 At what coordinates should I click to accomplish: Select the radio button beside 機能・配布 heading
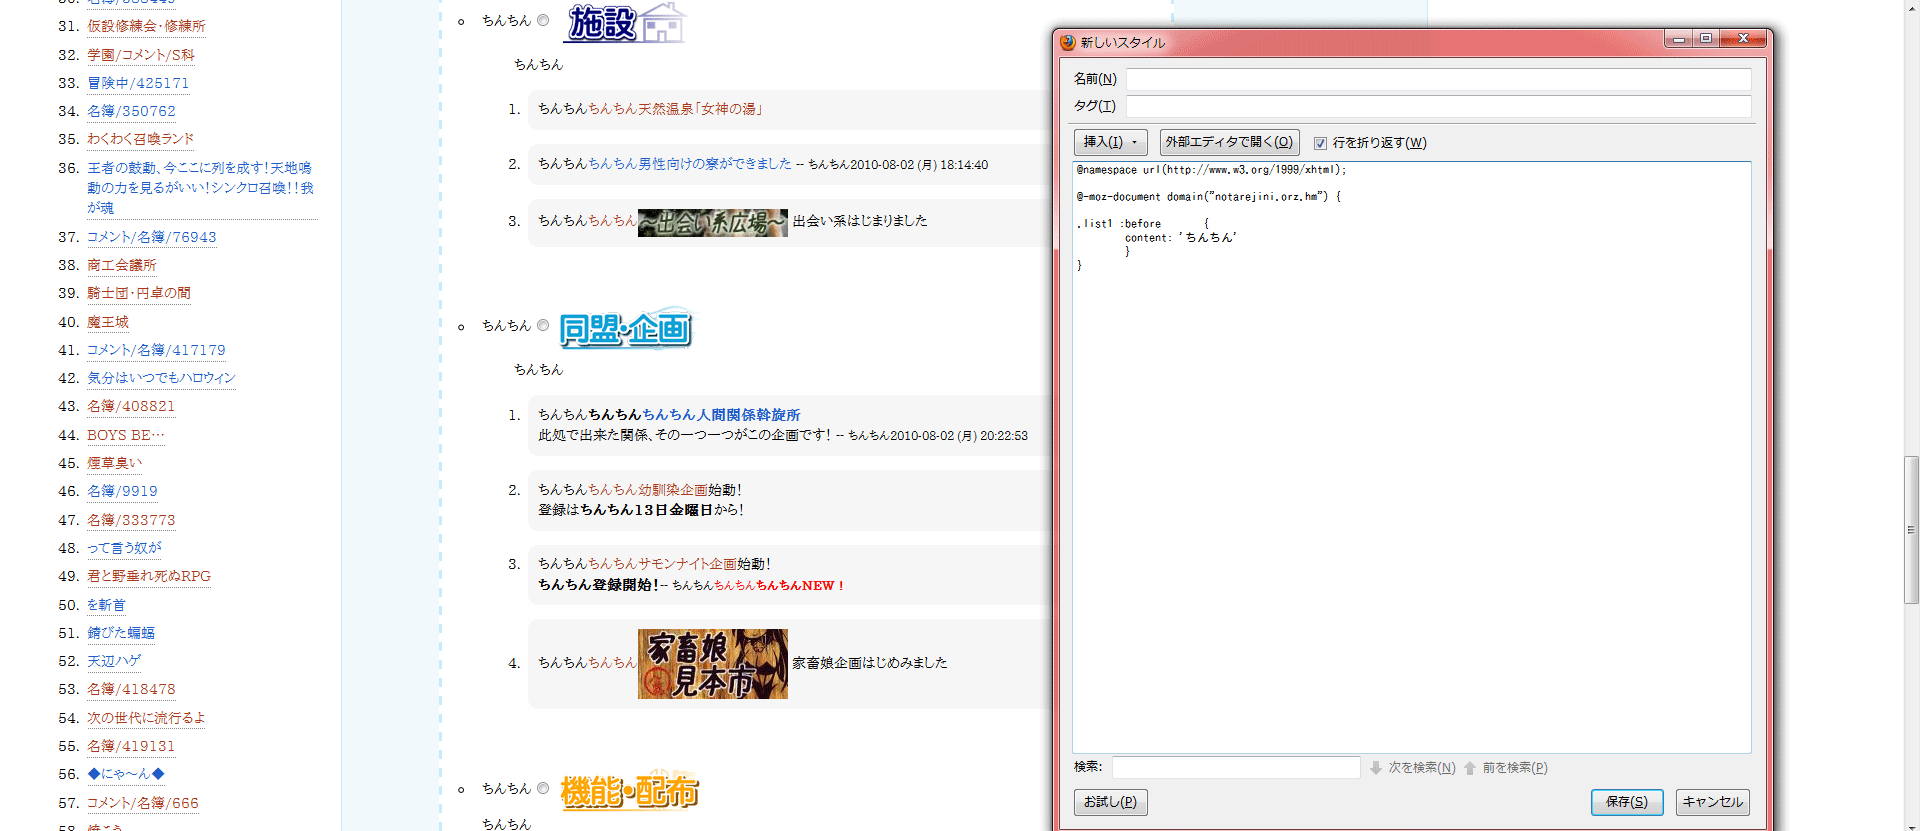543,788
